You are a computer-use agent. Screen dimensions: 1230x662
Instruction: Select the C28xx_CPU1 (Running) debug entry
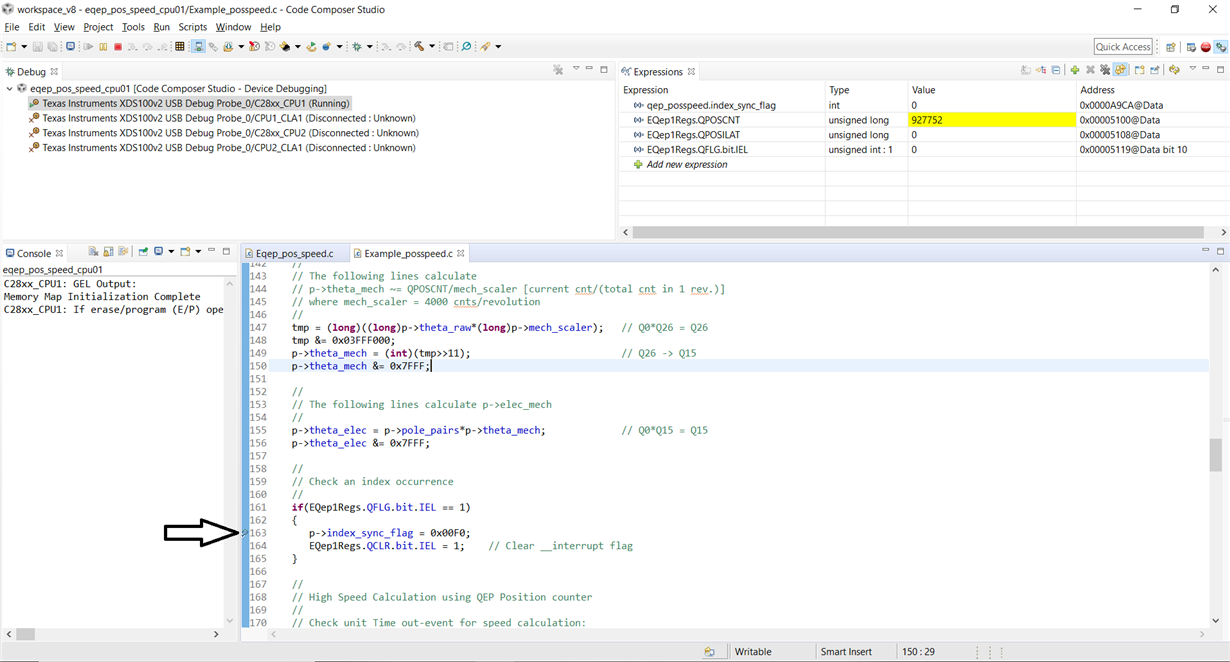pyautogui.click(x=195, y=103)
